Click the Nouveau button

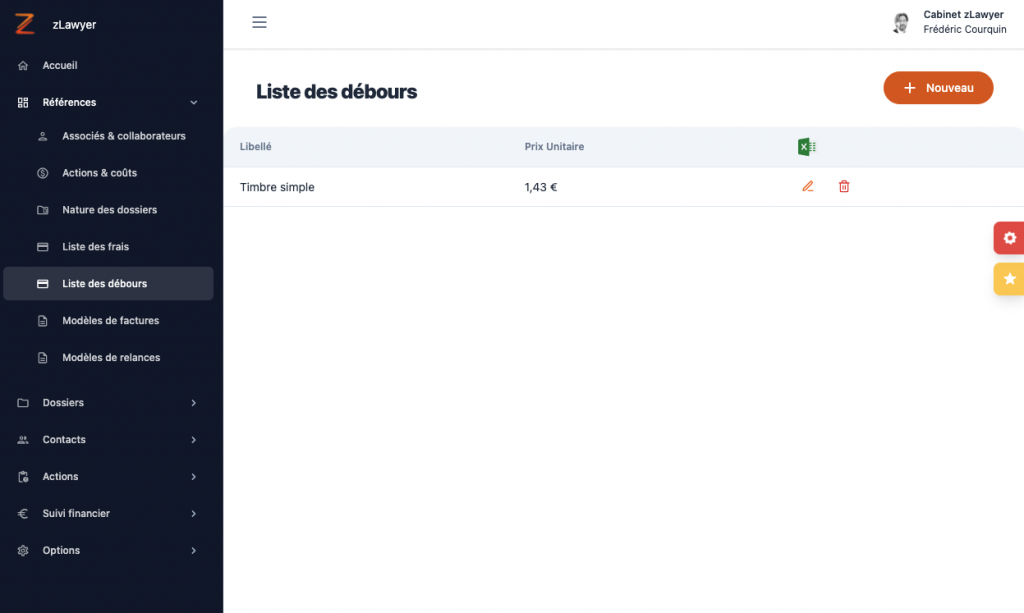(x=938, y=88)
